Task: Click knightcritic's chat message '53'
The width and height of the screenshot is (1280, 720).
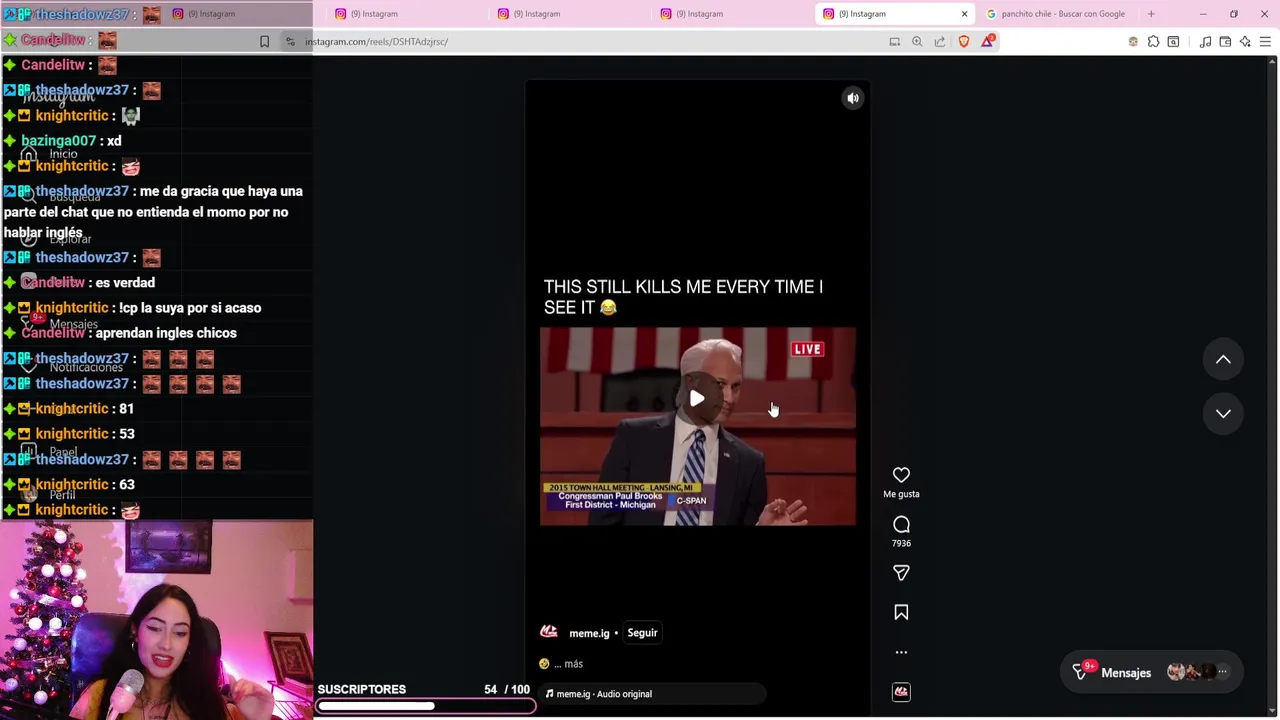Action: (x=126, y=434)
